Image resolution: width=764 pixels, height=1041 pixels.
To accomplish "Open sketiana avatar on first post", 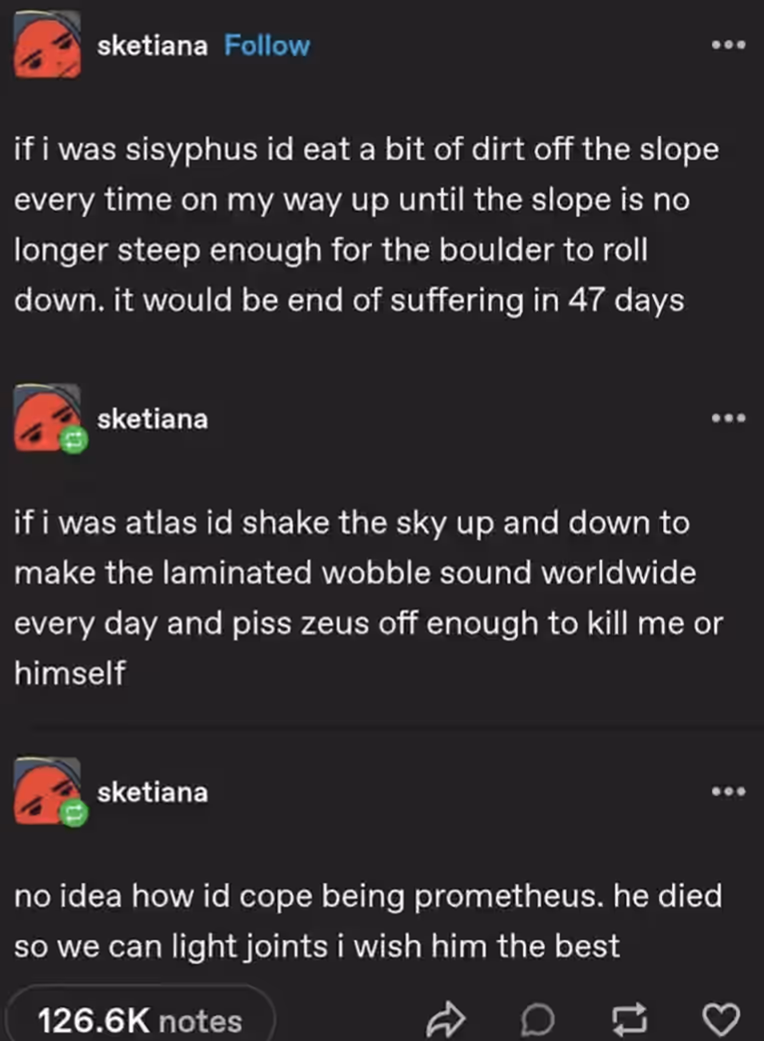I will click(x=47, y=44).
